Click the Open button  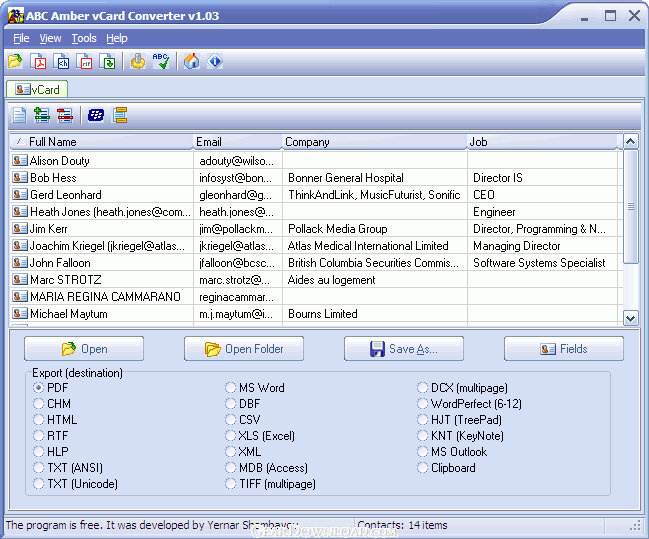(84, 349)
